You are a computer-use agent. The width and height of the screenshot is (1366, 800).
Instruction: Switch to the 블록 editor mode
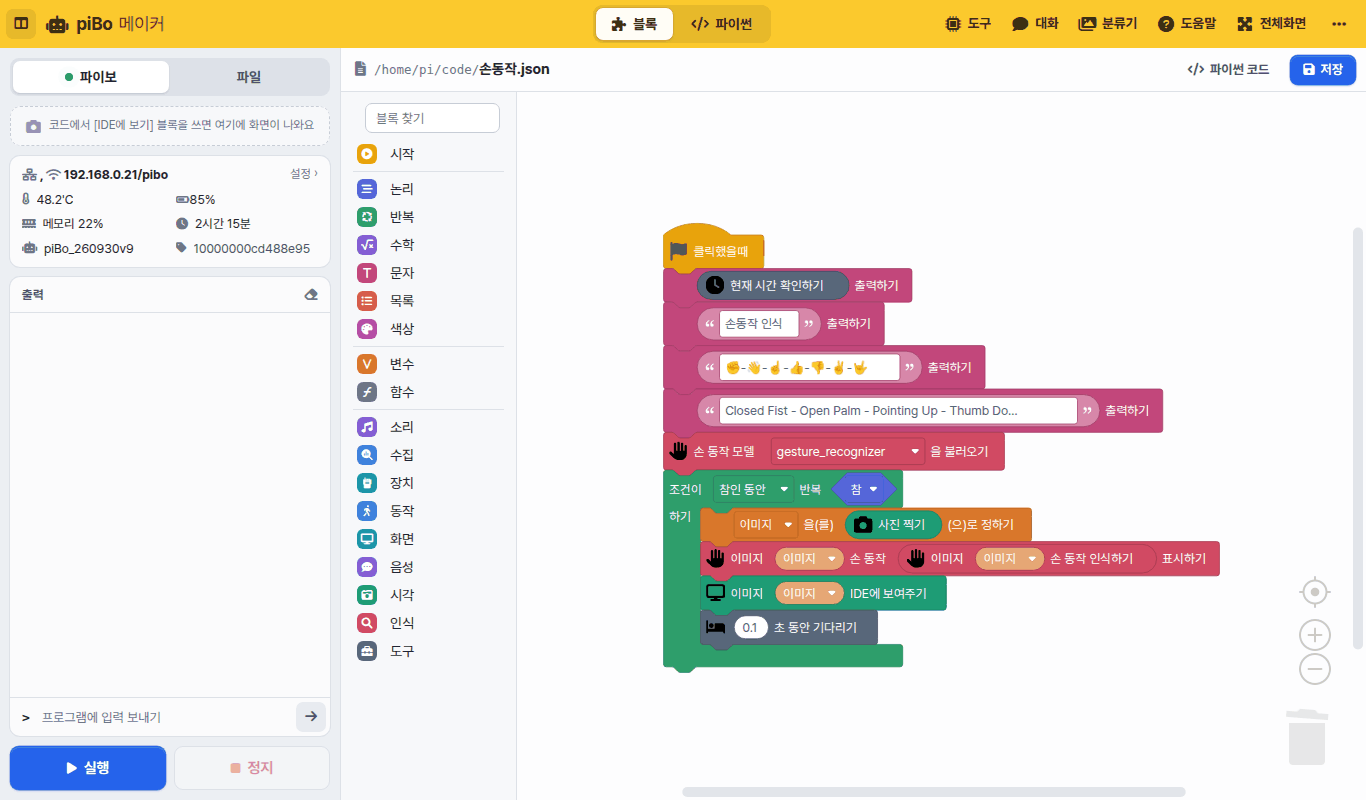point(634,24)
